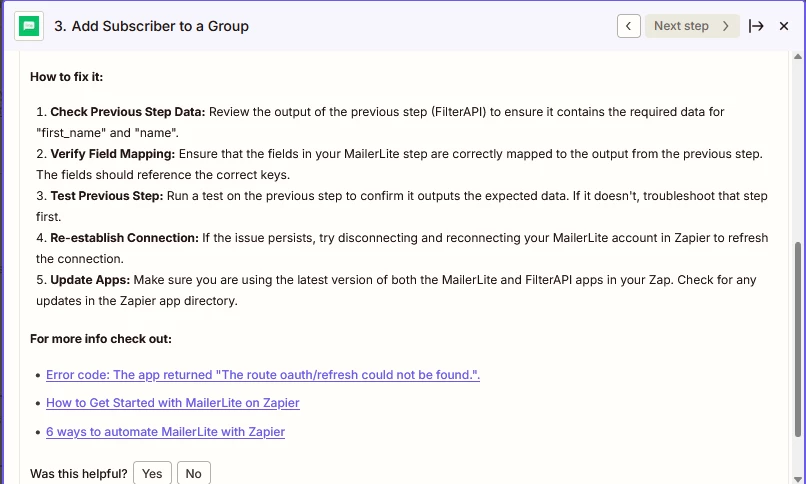Click the scrollbar up arrow
Screen dimensions: 806x484
point(797,56)
